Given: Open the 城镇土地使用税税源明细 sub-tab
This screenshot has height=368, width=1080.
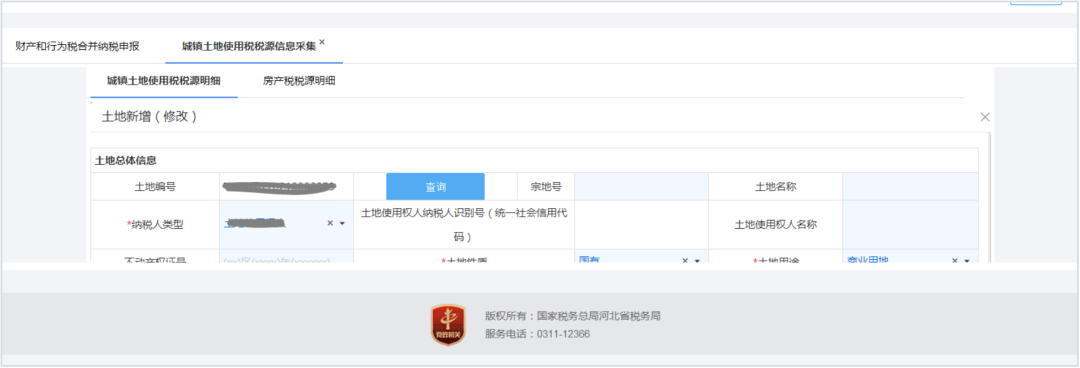Looking at the screenshot, I should click(164, 81).
